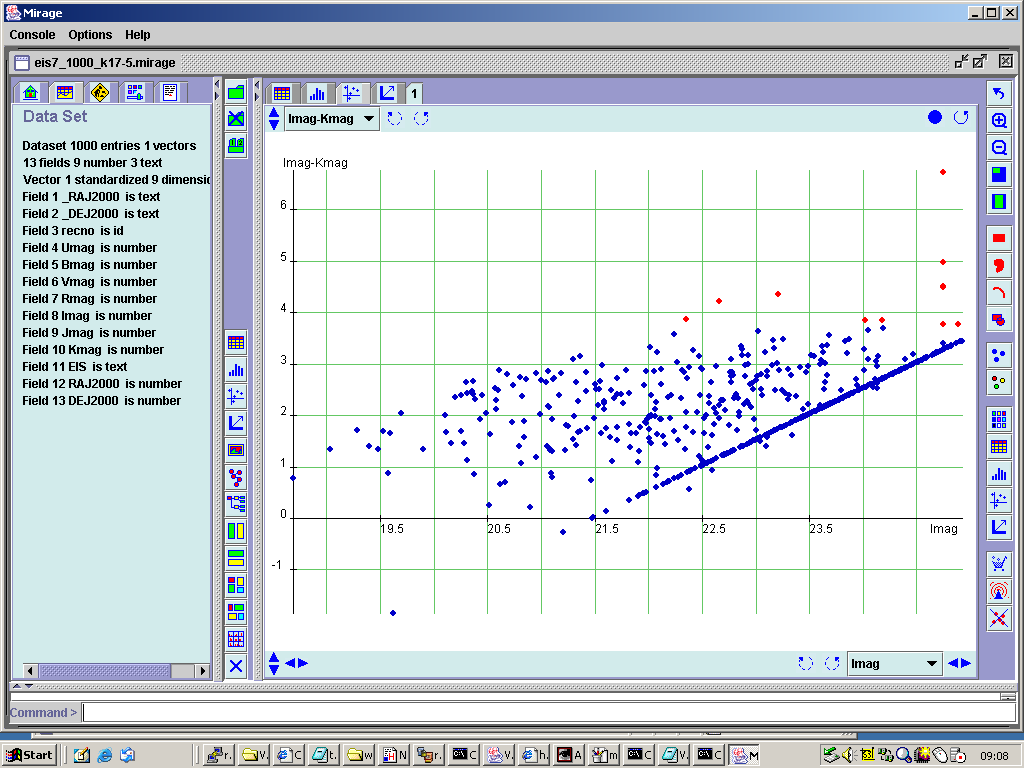
Task: Click the shopping cart icon
Action: coord(998,563)
